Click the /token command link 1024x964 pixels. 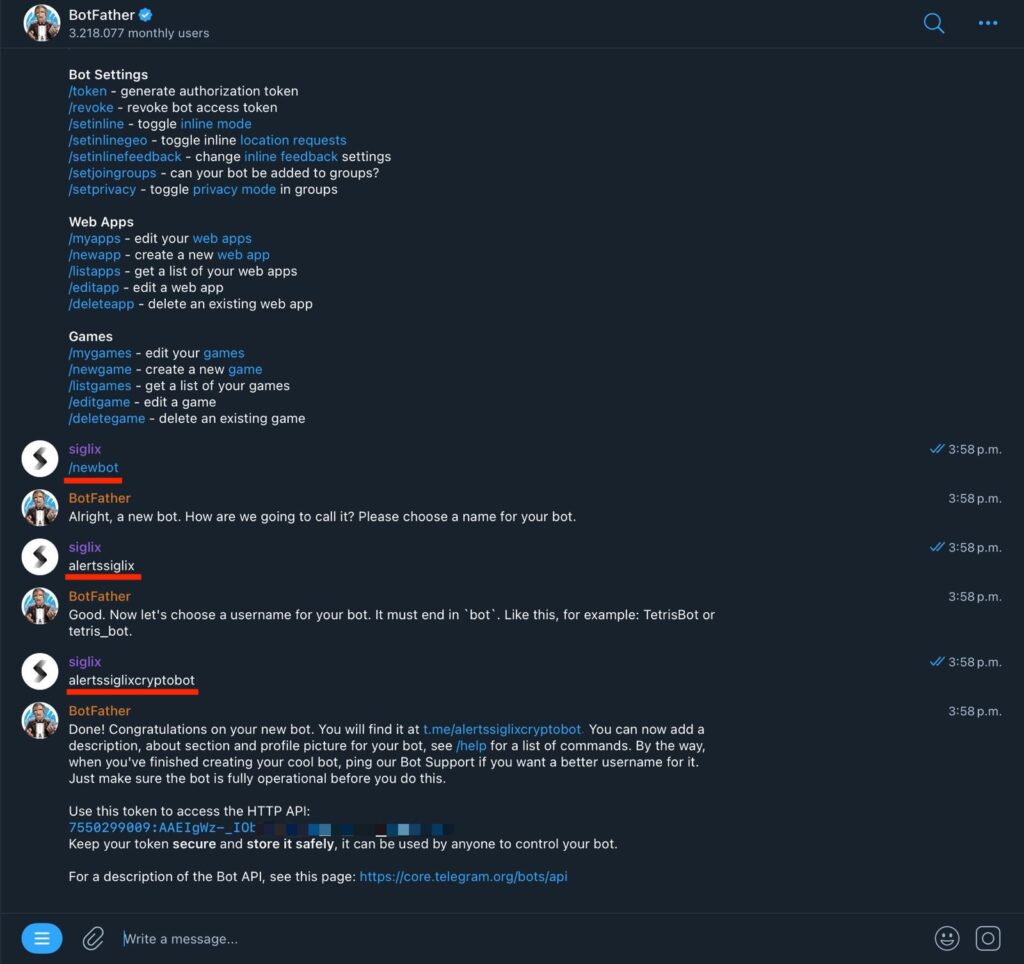(88, 91)
